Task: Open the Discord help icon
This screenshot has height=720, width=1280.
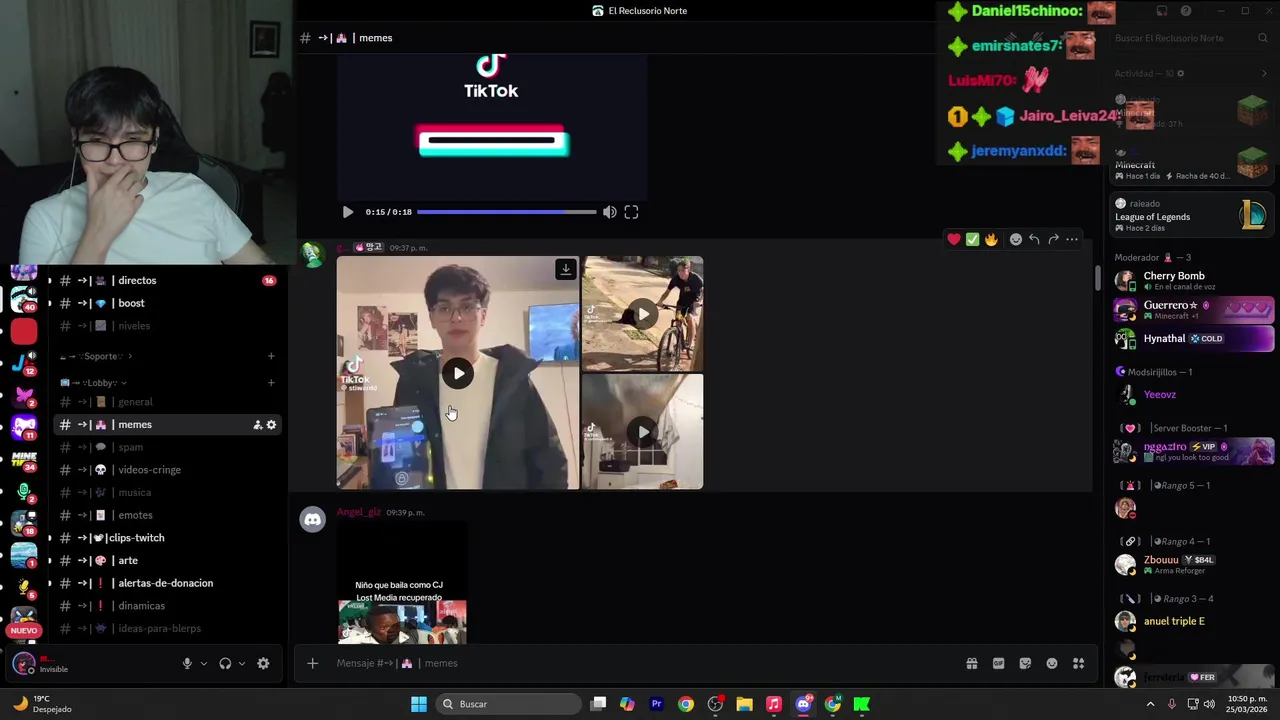Action: [1186, 11]
